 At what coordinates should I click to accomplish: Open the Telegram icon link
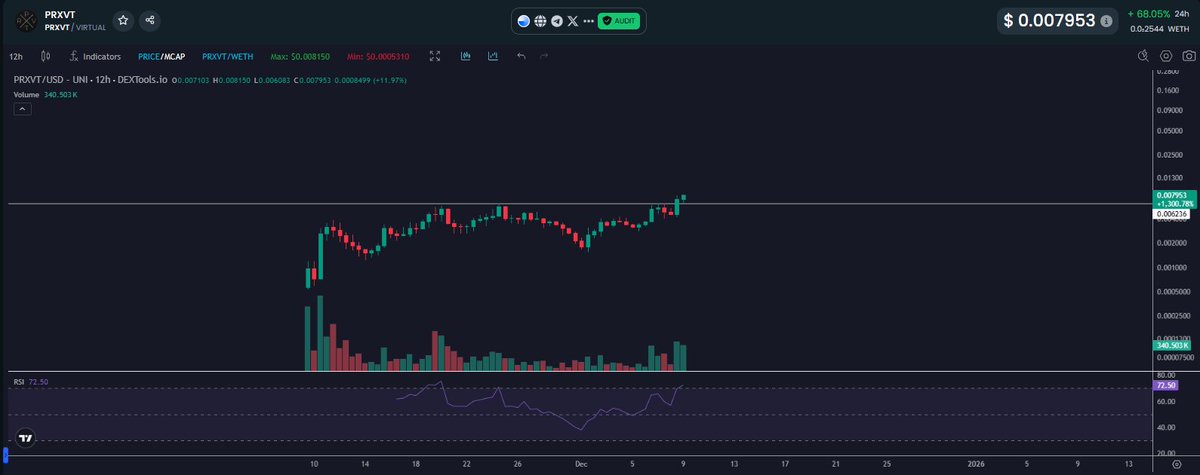coord(556,21)
